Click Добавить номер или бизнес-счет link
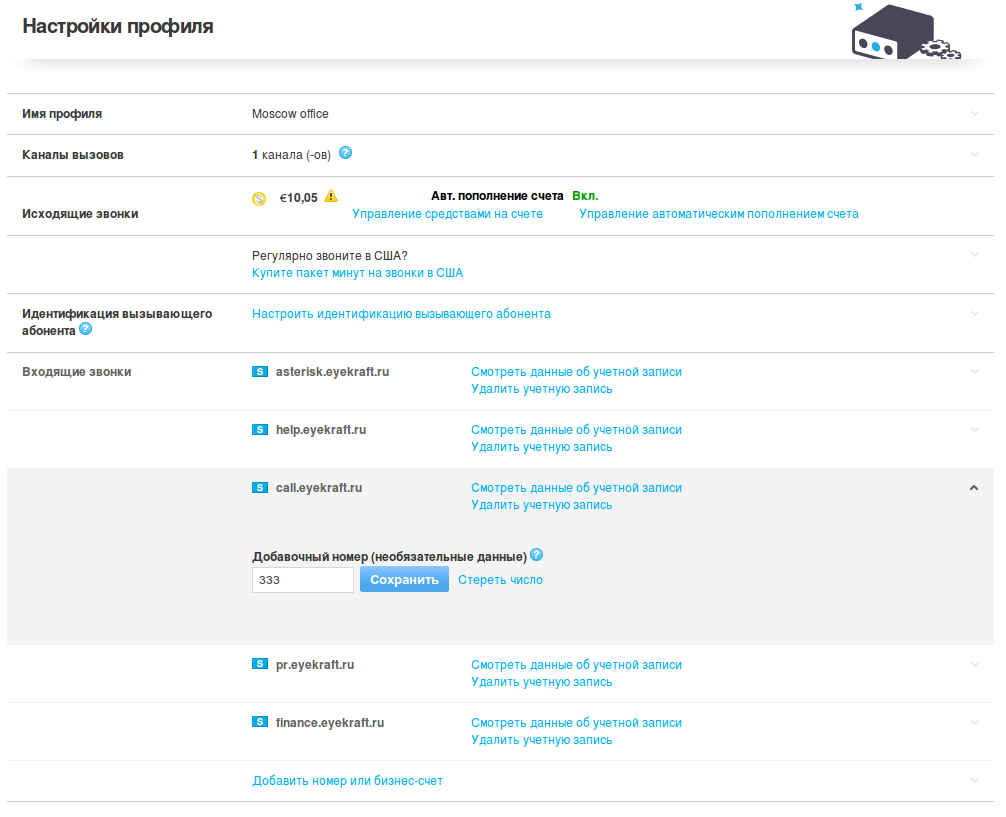 pyautogui.click(x=347, y=781)
